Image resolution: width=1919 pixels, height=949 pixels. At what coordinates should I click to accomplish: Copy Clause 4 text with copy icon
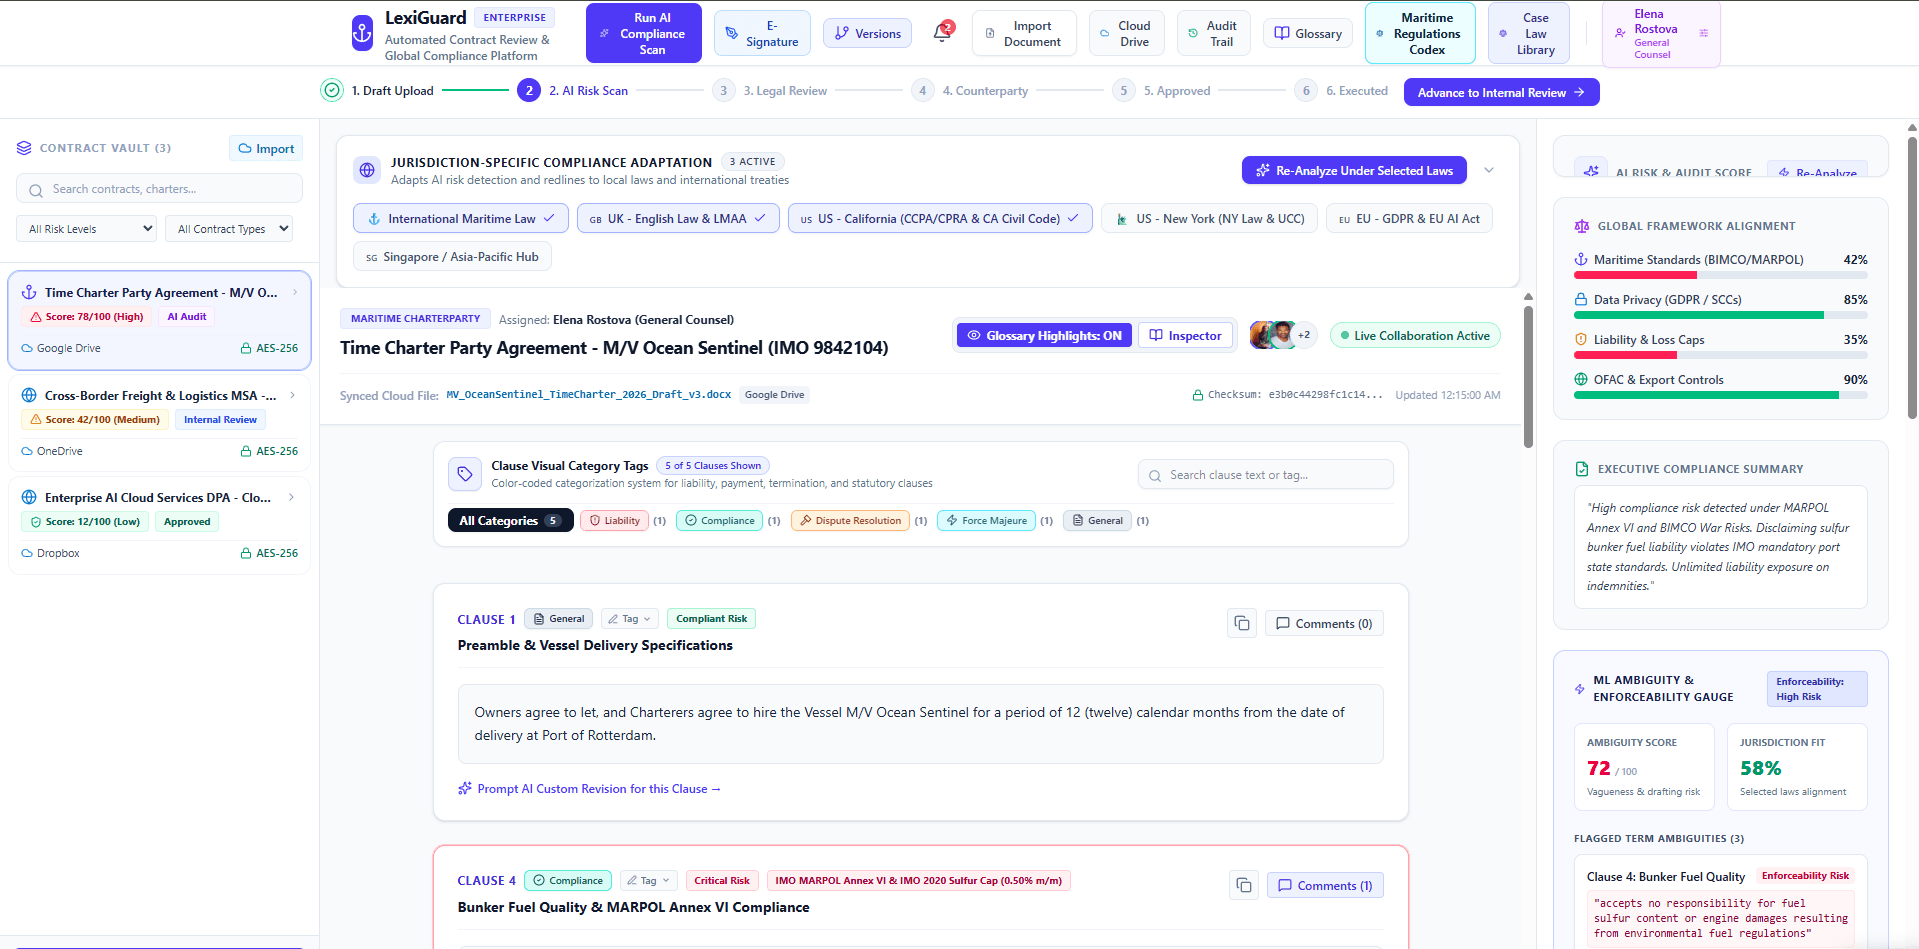[x=1244, y=885]
